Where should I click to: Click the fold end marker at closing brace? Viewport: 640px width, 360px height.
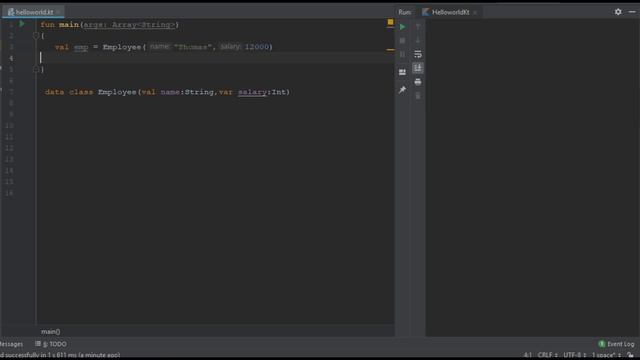(x=36, y=69)
